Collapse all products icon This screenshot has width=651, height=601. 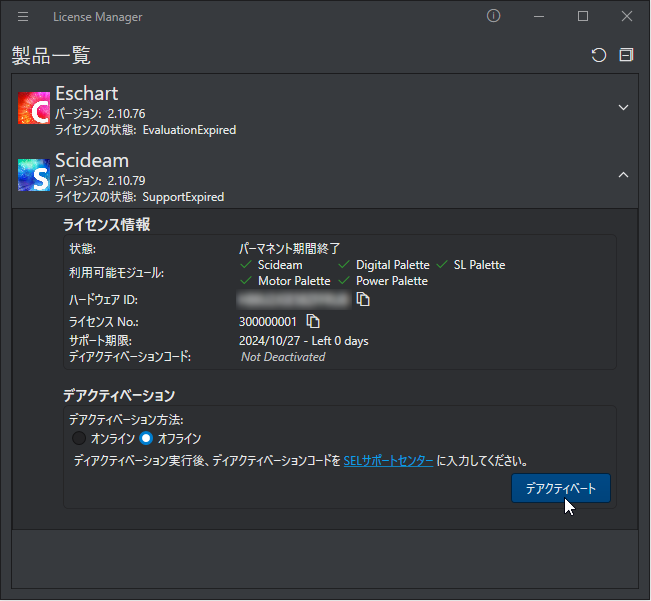pos(626,55)
